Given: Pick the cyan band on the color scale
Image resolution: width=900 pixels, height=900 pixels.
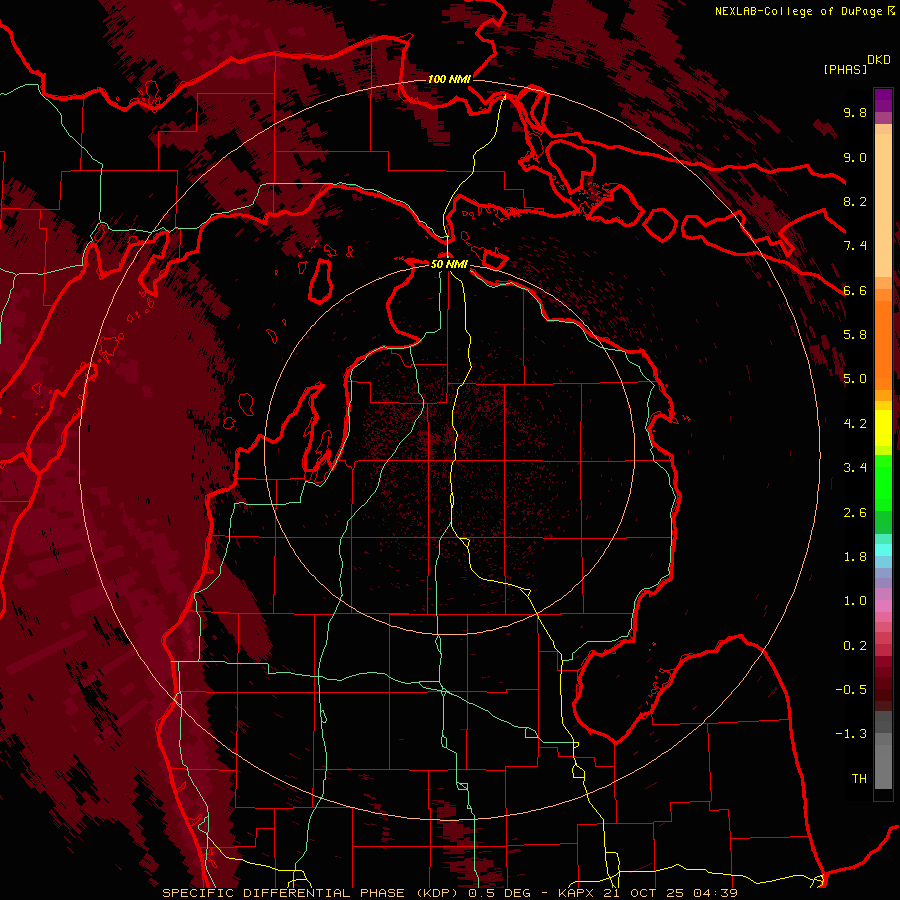Looking at the screenshot, I should point(883,550).
